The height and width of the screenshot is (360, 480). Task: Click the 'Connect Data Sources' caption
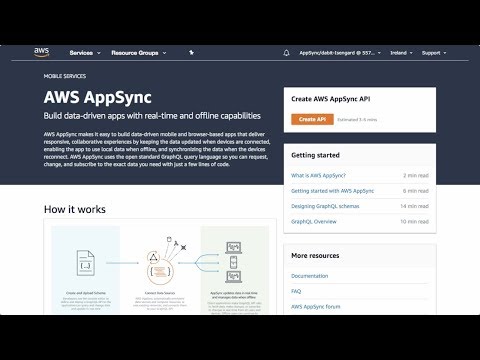pyautogui.click(x=160, y=293)
